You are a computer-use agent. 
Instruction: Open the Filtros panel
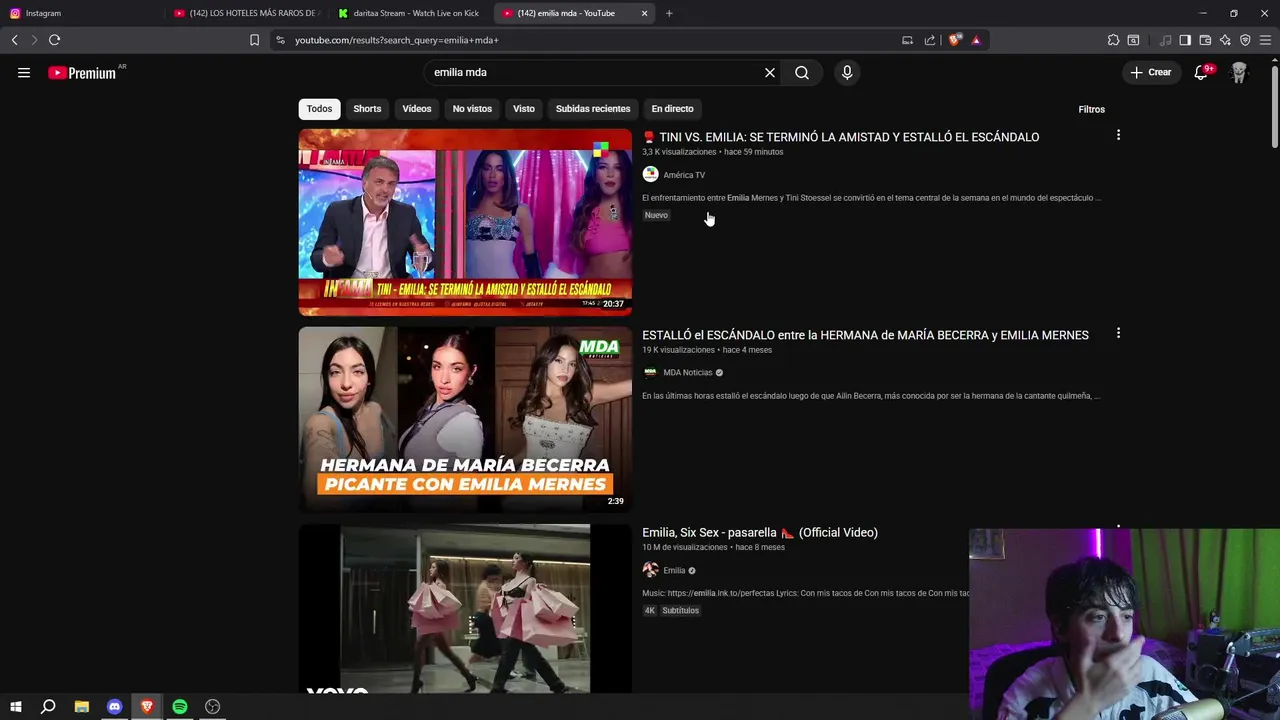coord(1091,109)
